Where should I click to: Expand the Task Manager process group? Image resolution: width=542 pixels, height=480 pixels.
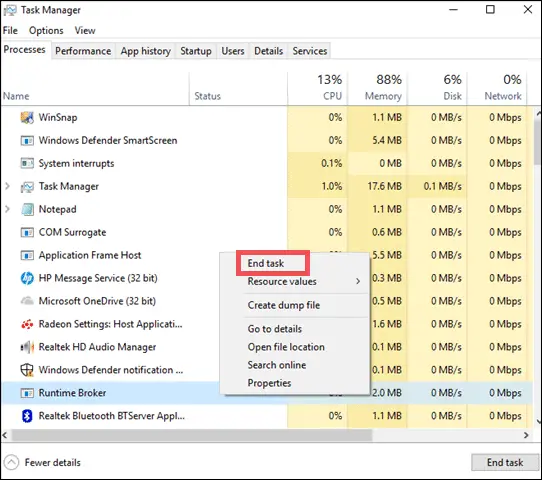point(7,187)
